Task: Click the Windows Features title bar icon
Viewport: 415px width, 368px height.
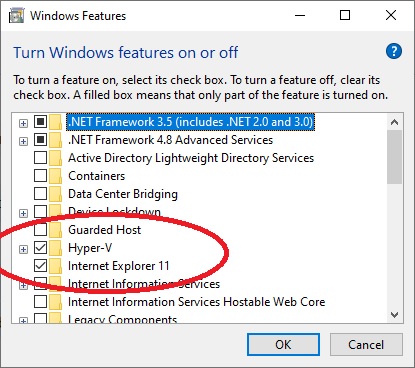Action: (16, 15)
